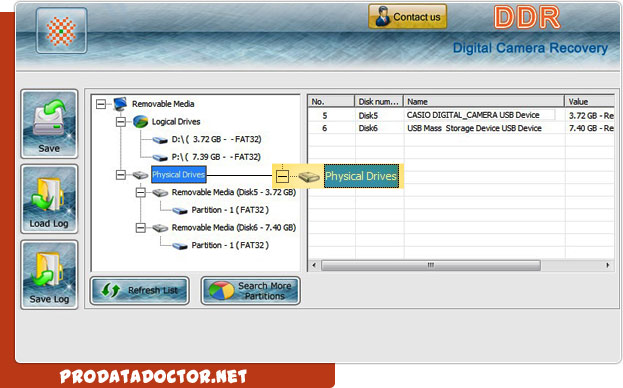Click Search More Partitions button
Image resolution: width=623 pixels, height=388 pixels.
250,291
